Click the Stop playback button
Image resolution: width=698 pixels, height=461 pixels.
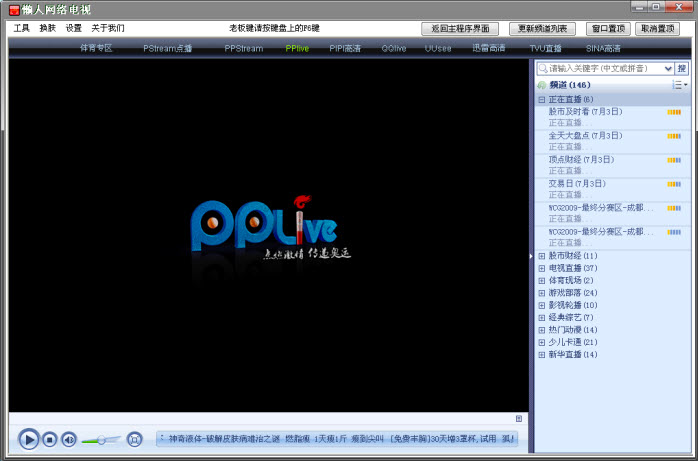(x=50, y=439)
